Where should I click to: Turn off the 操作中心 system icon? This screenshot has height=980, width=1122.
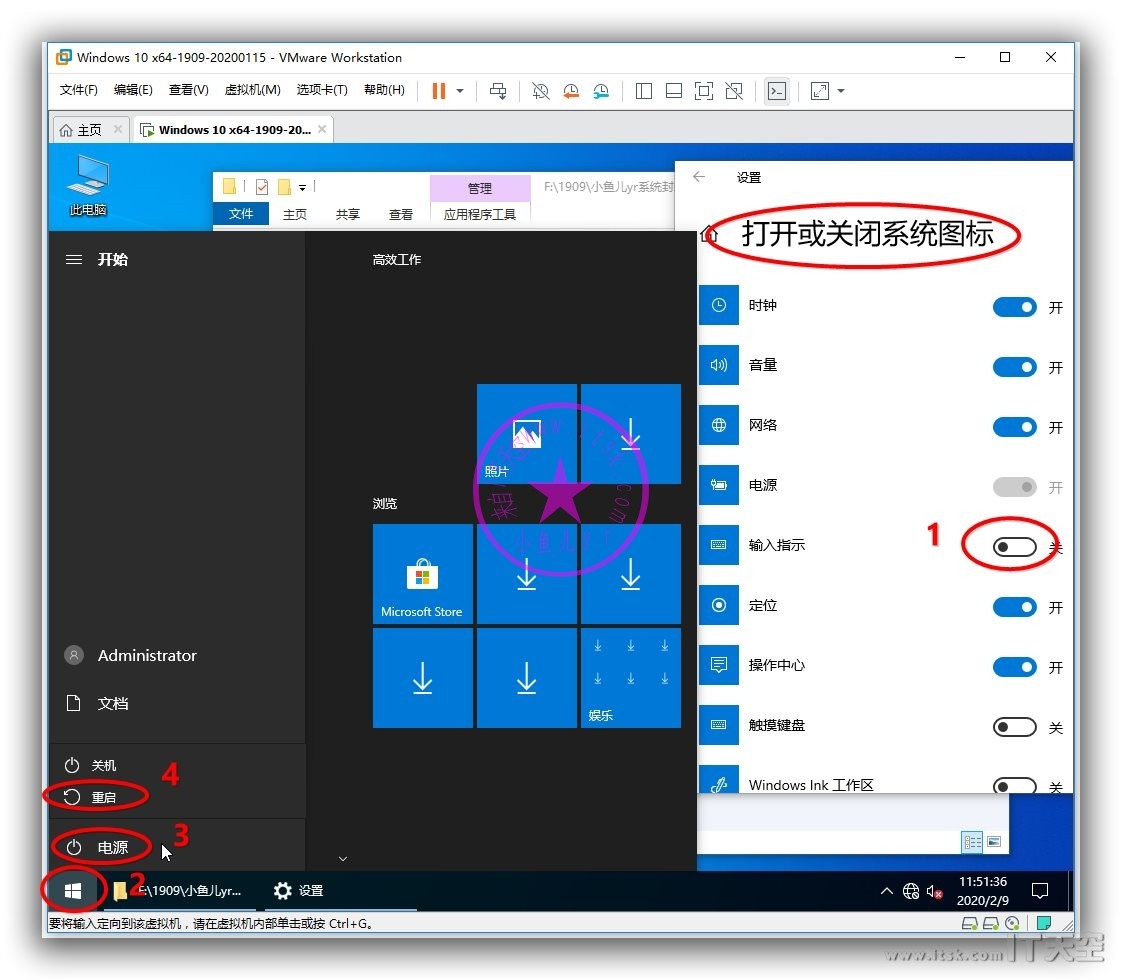pos(1014,667)
